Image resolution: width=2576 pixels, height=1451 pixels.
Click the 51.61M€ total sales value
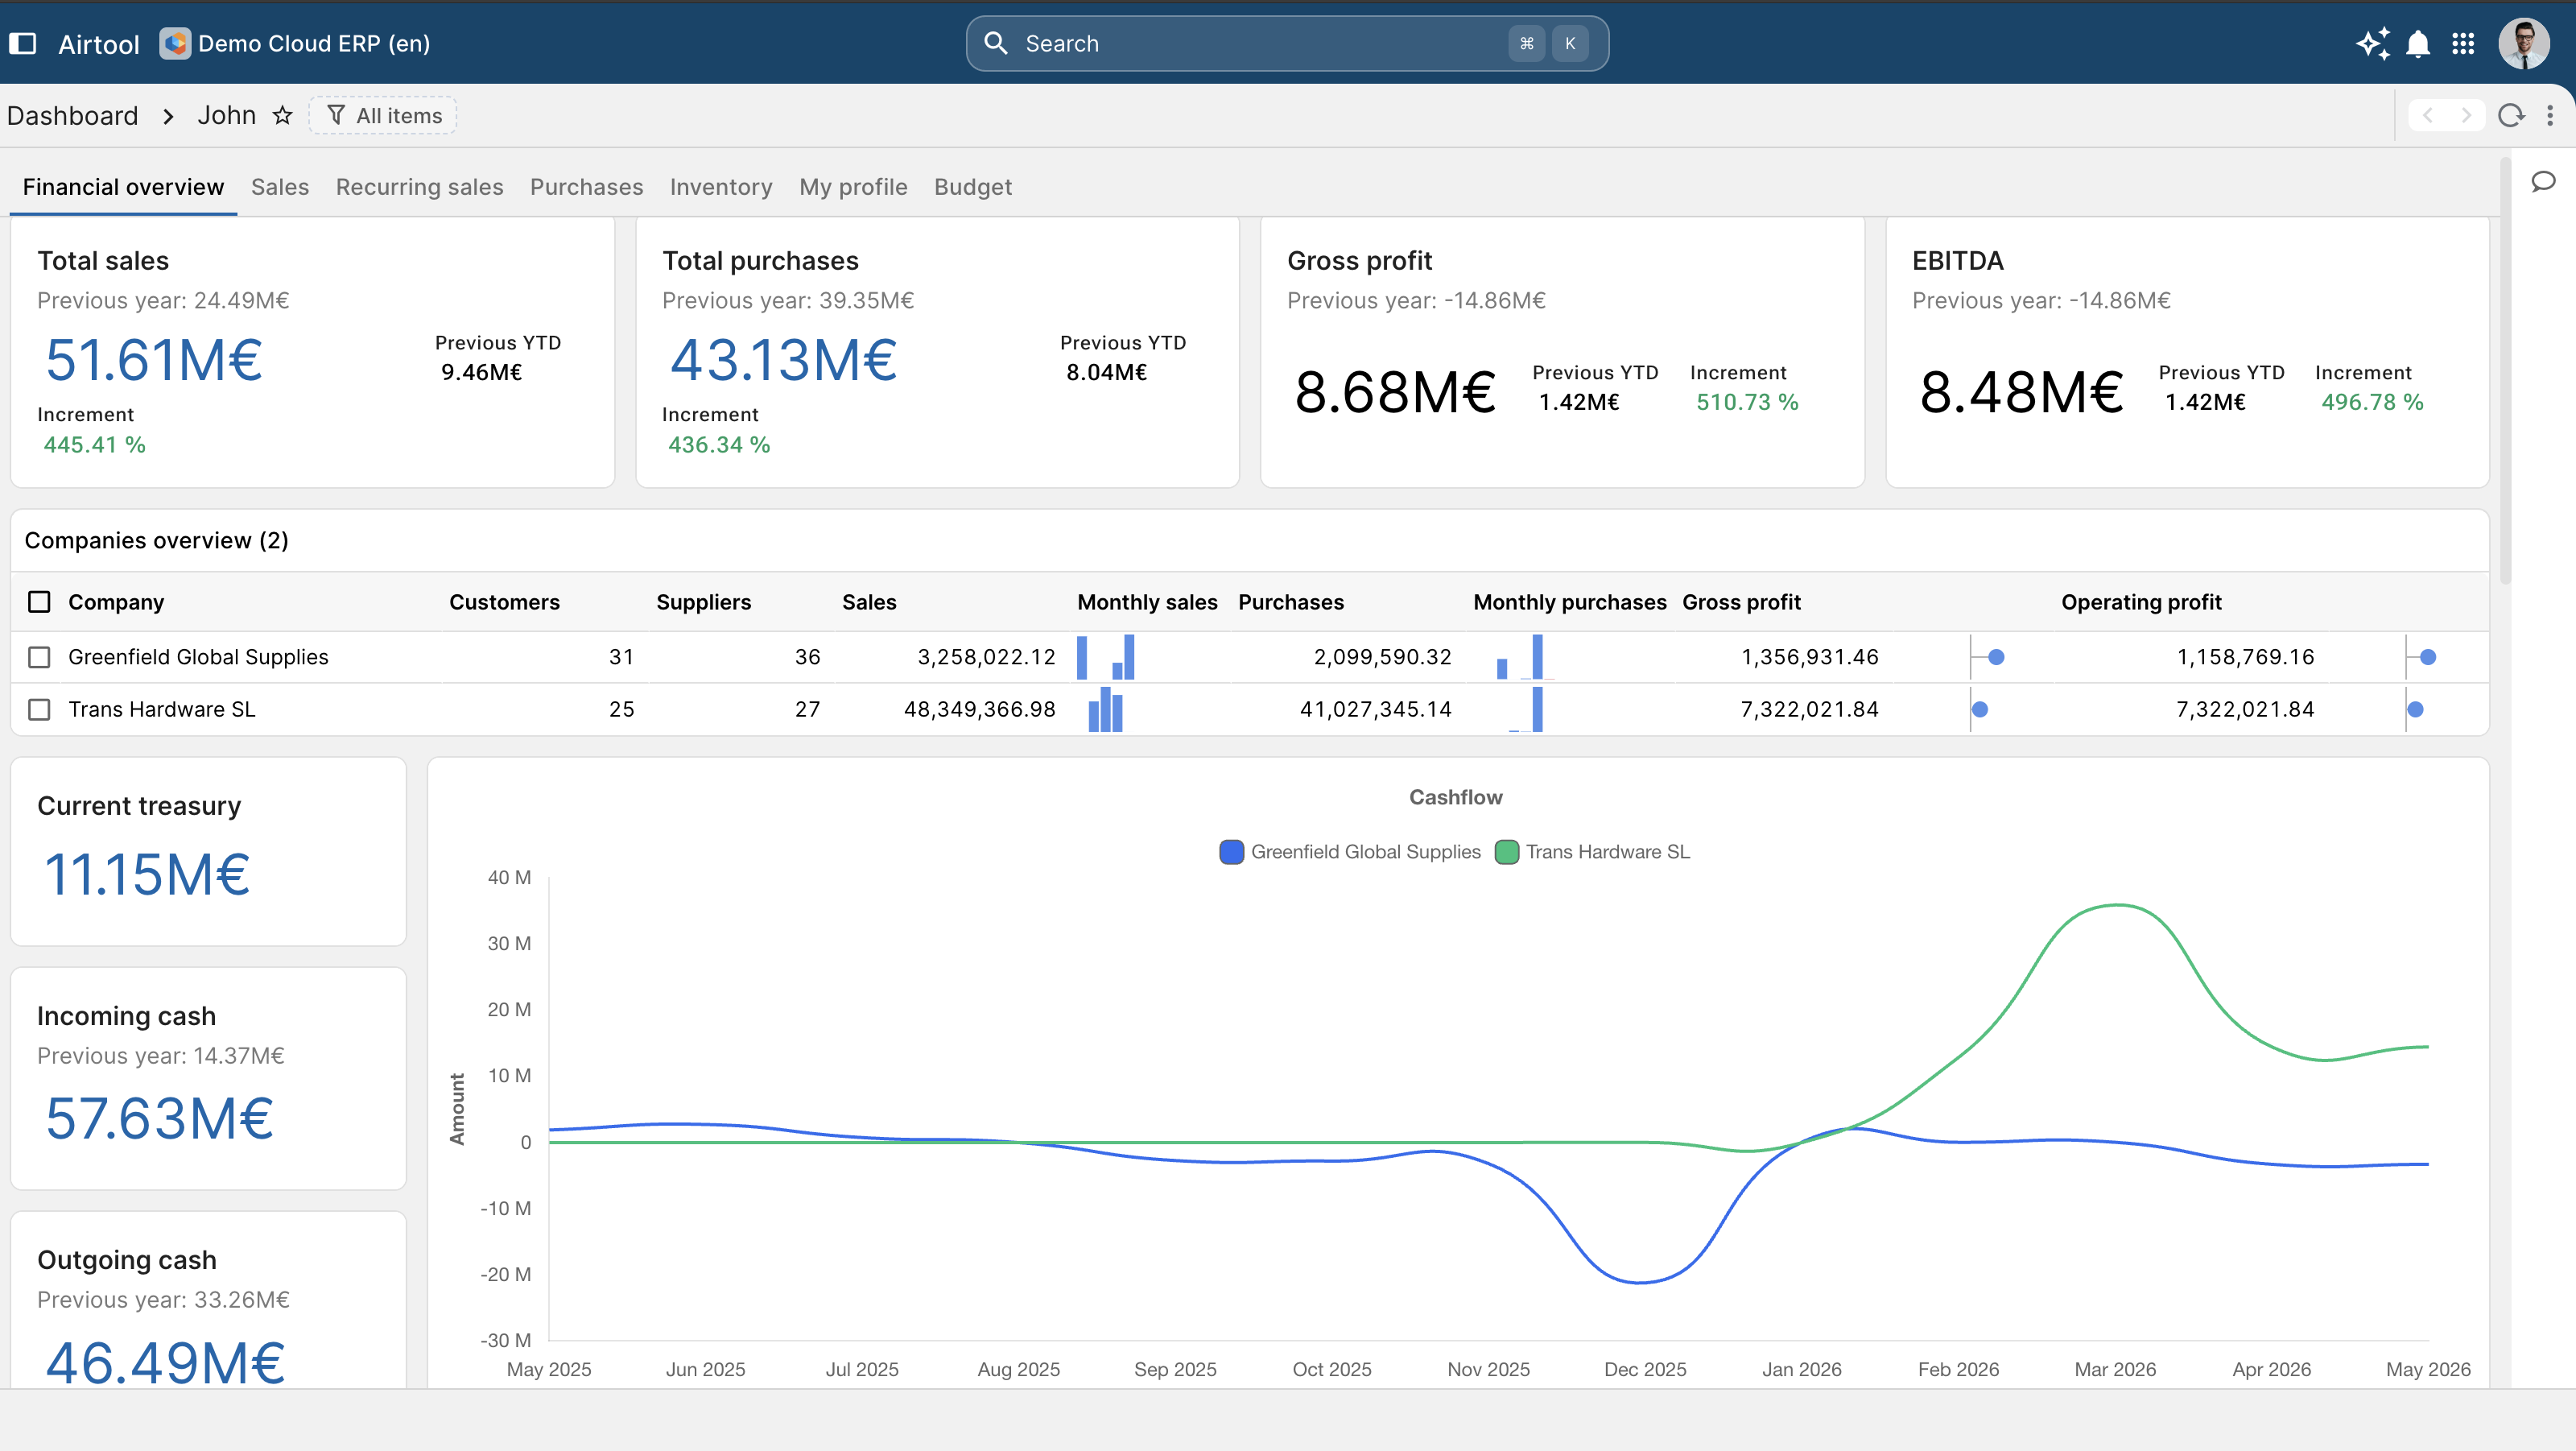point(153,359)
